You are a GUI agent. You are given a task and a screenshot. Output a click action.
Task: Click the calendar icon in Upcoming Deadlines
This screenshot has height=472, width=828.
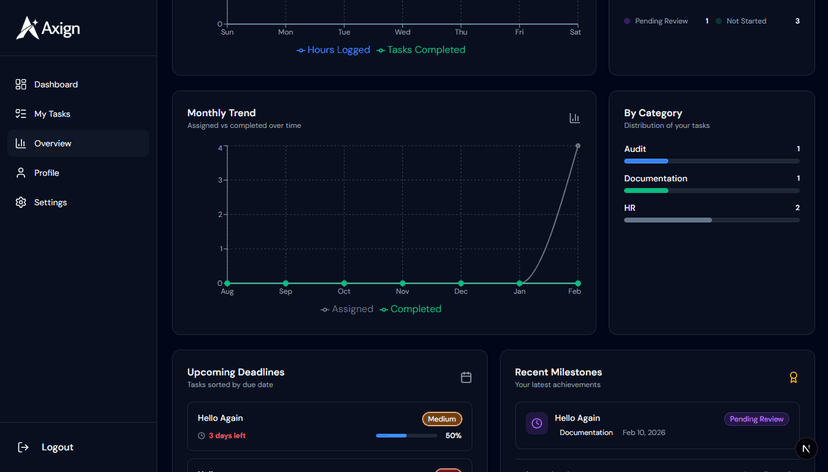pos(466,377)
